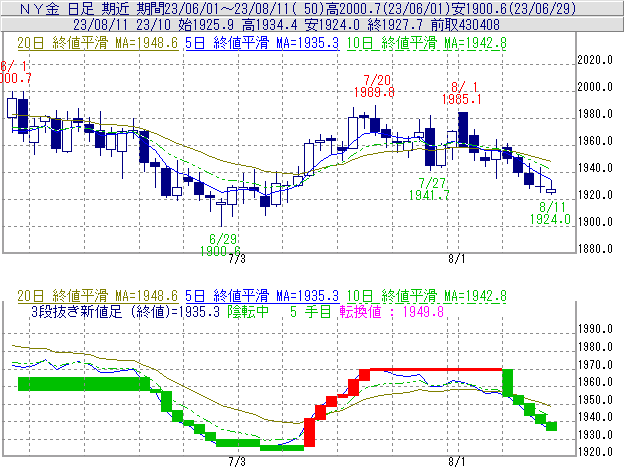Click the 8/1 date on lower chart axis
This screenshot has width=624, height=475.
[x=456, y=462]
